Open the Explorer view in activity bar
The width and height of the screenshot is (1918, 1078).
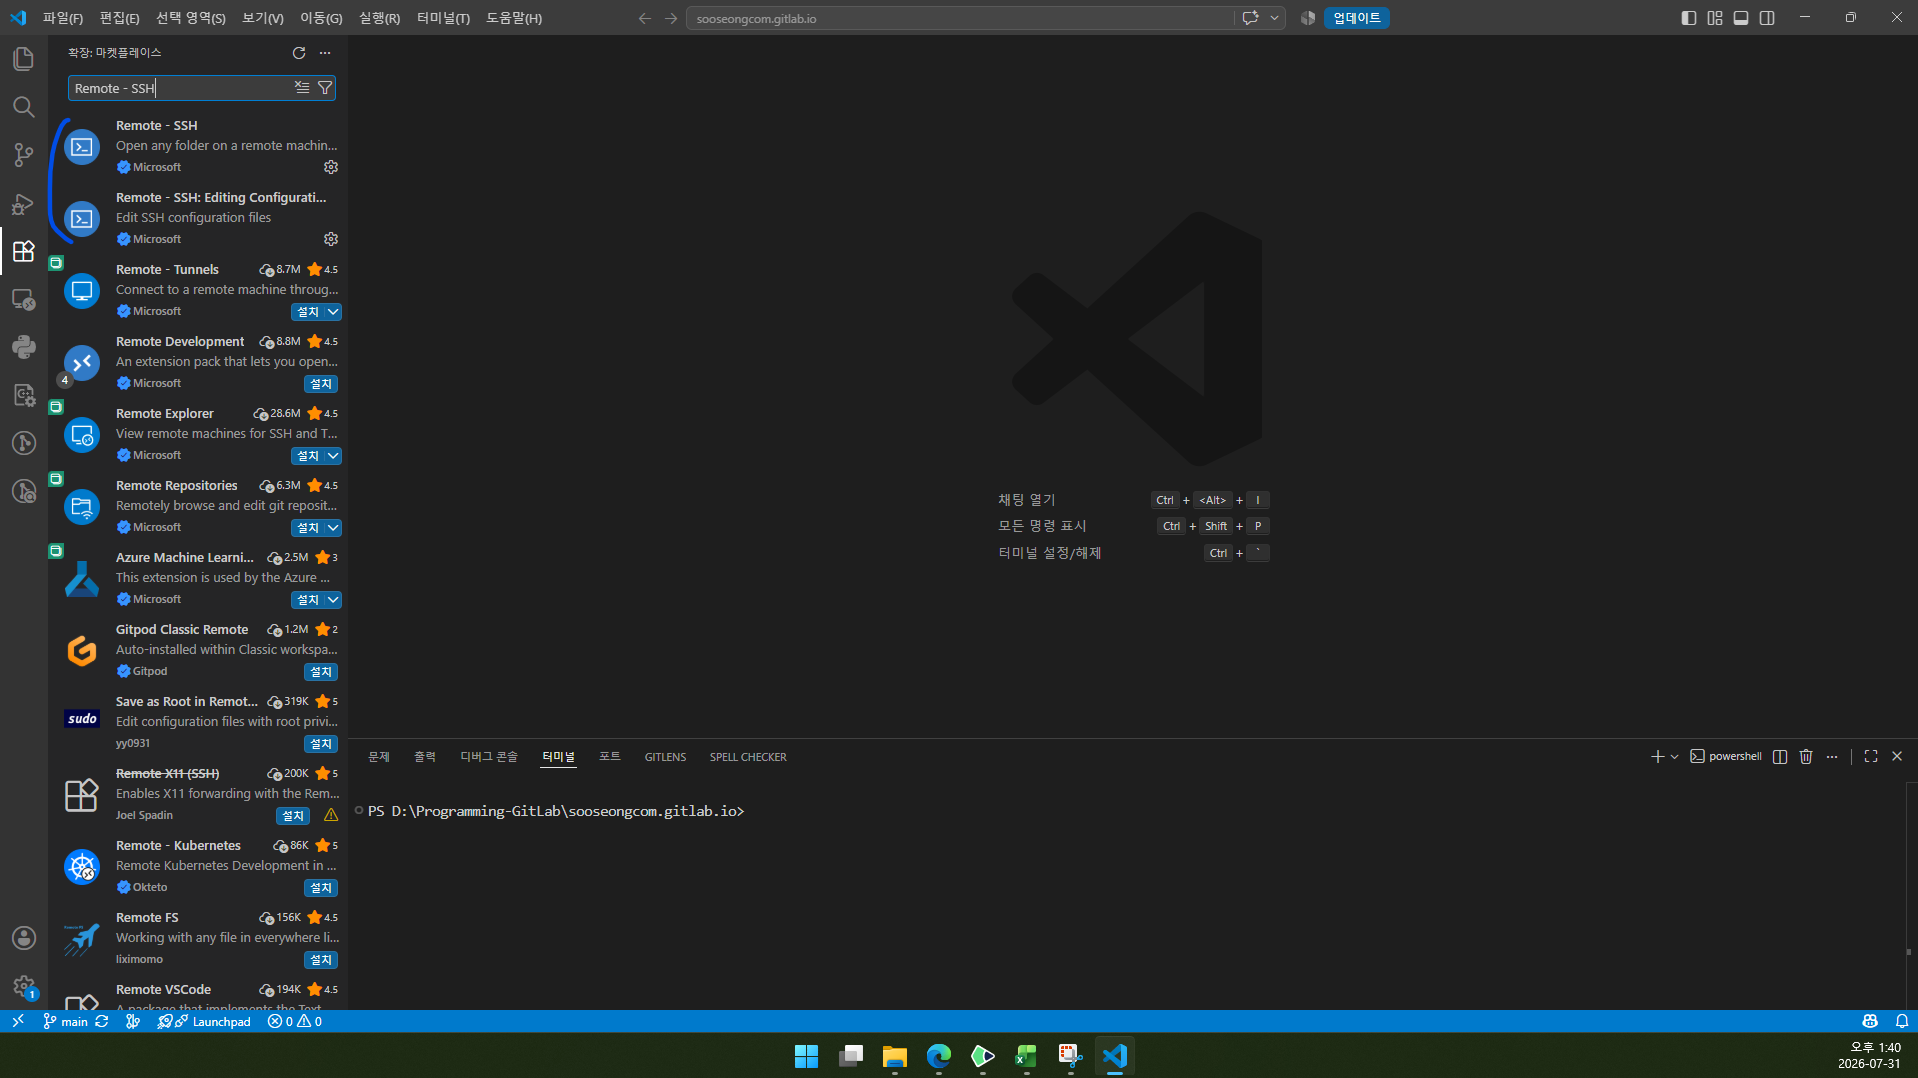coord(24,59)
